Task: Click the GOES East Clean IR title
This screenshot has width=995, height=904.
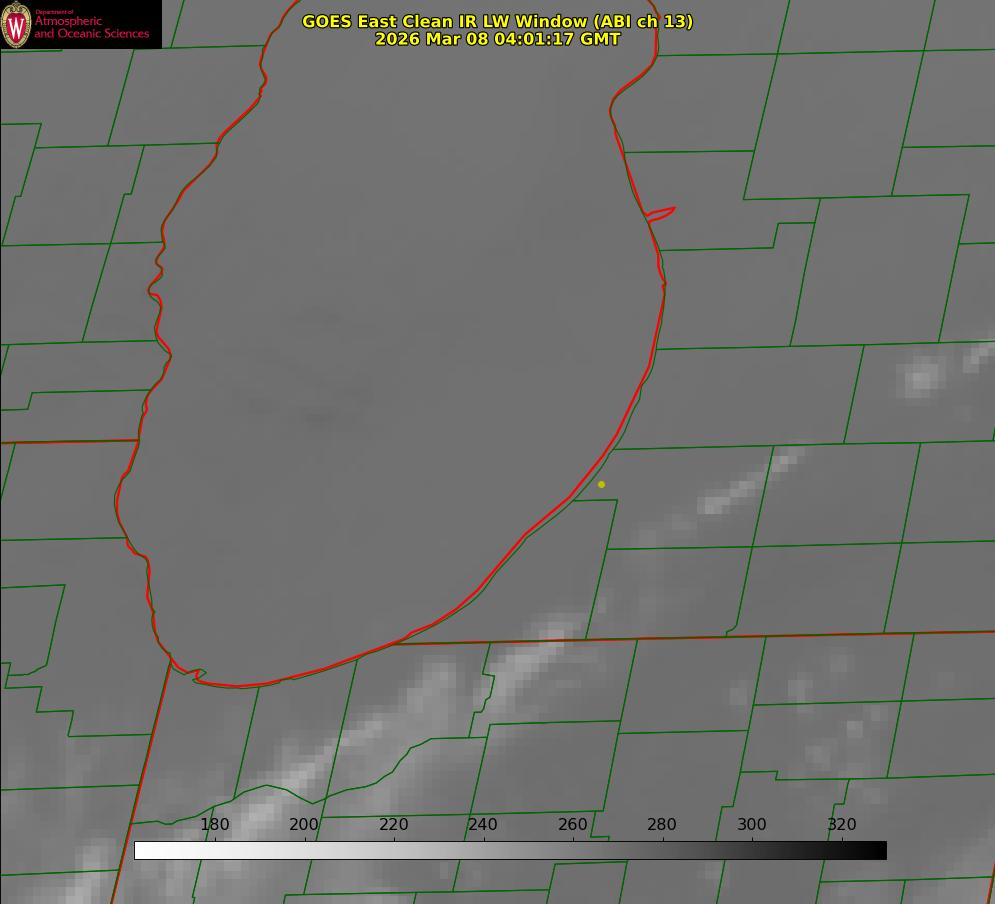Action: (x=497, y=21)
